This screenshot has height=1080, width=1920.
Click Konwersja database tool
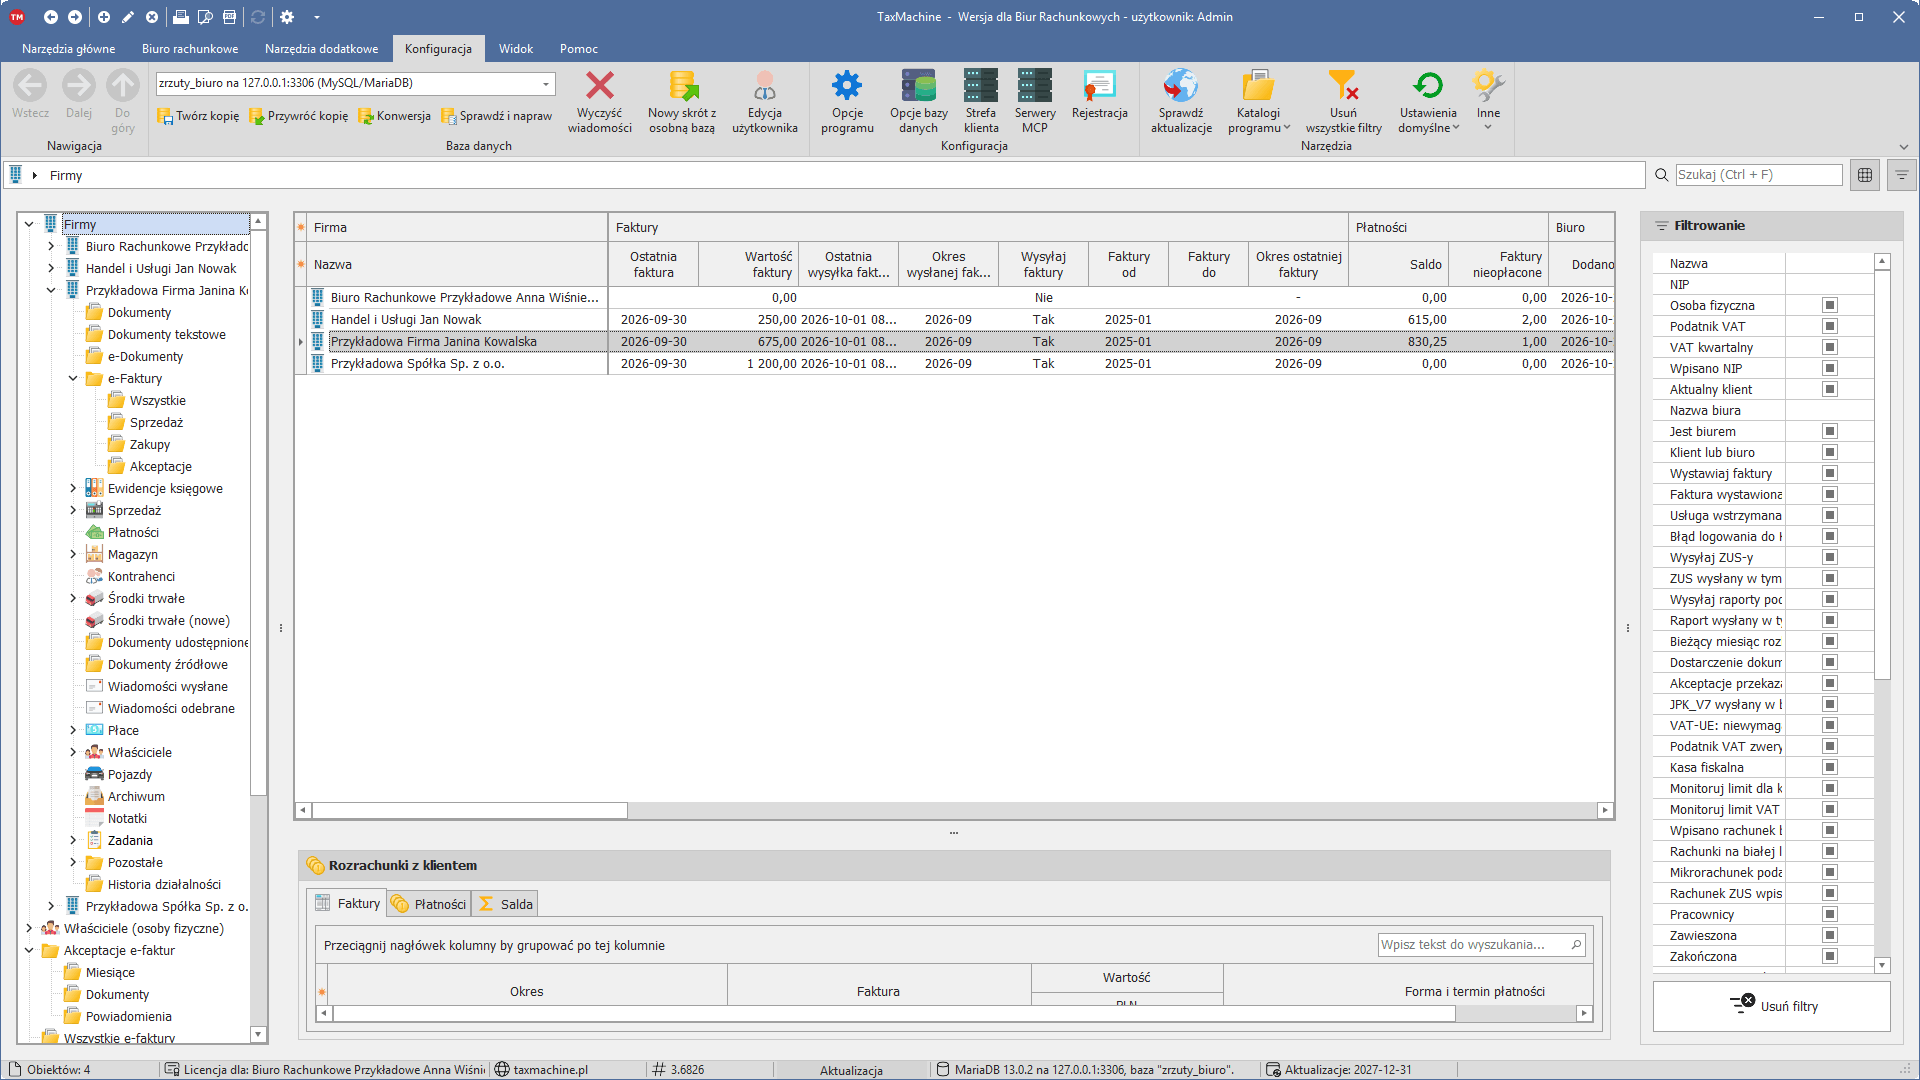(394, 116)
